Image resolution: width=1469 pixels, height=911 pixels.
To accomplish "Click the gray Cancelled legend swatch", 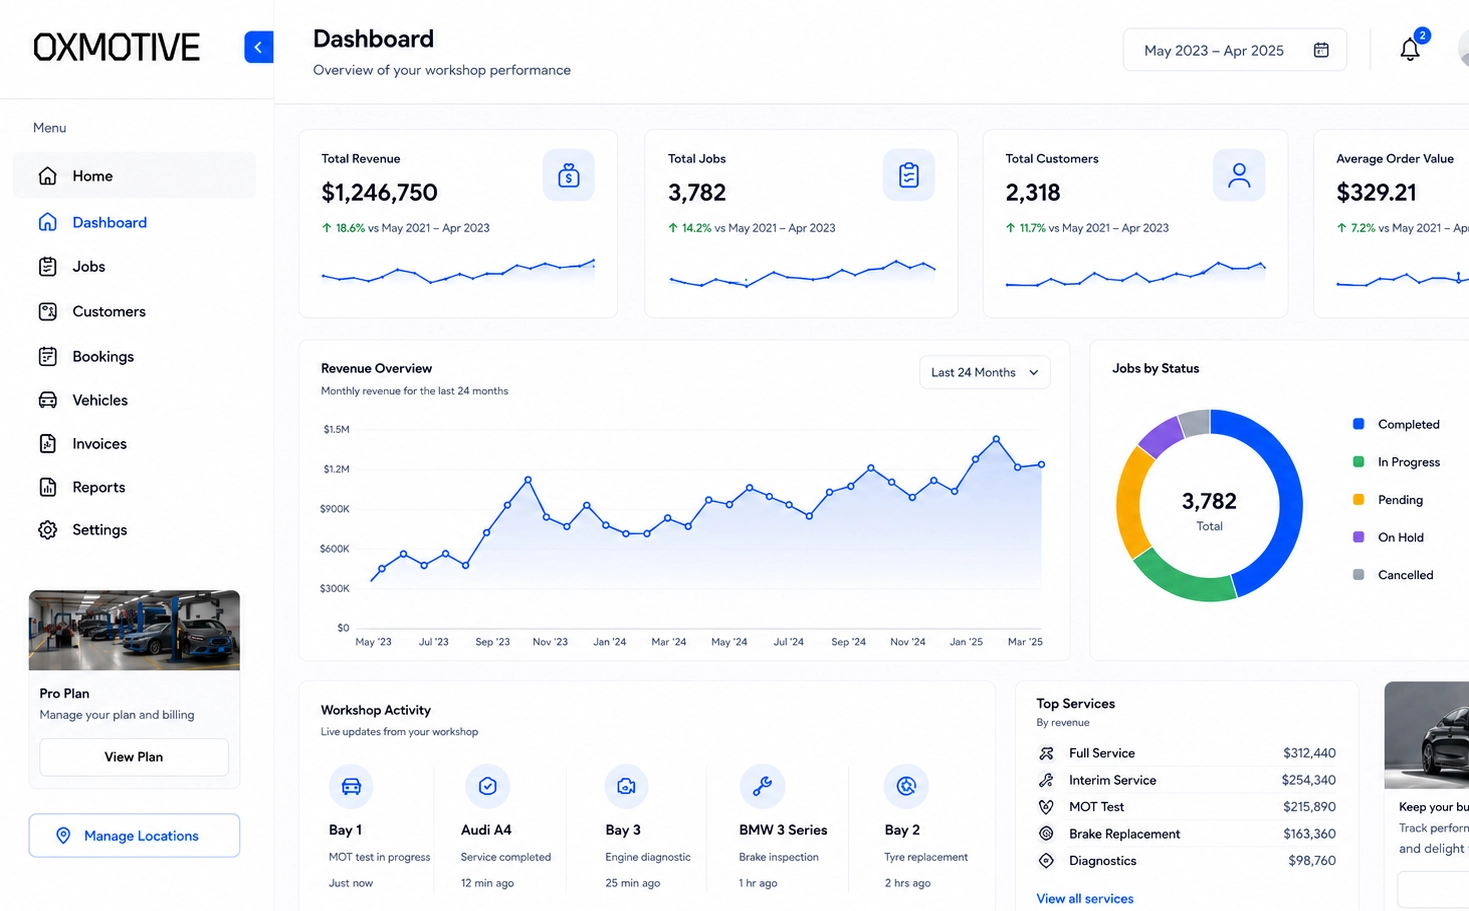I will [1358, 575].
